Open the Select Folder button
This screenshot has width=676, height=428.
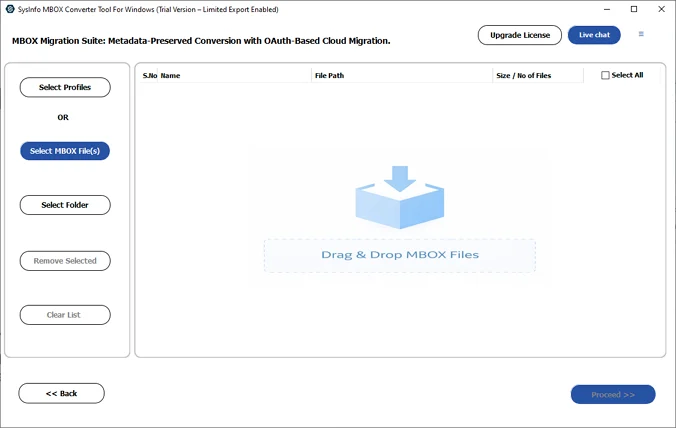(65, 205)
